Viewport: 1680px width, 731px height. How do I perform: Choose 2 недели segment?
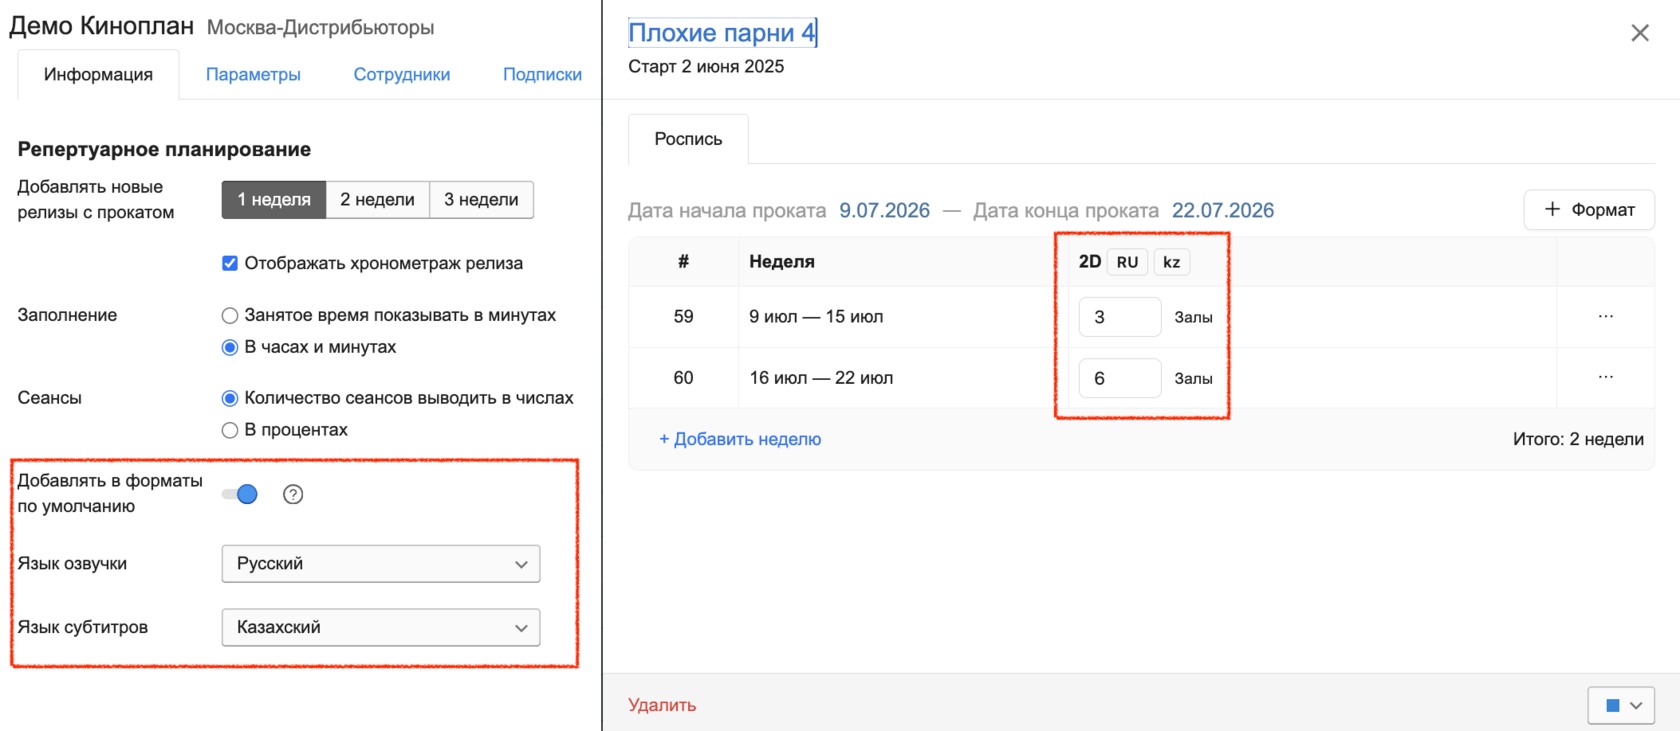coord(377,200)
